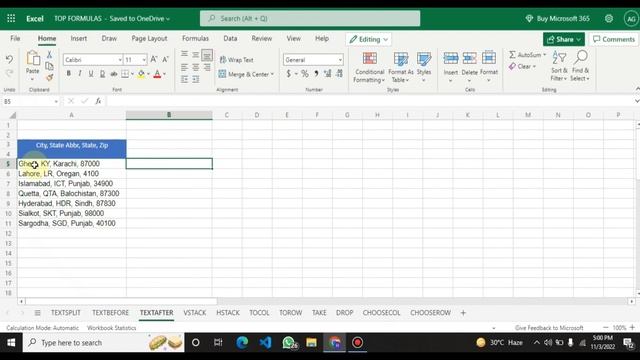Open the General number format dropdown
This screenshot has width=640, height=360.
[x=340, y=60]
